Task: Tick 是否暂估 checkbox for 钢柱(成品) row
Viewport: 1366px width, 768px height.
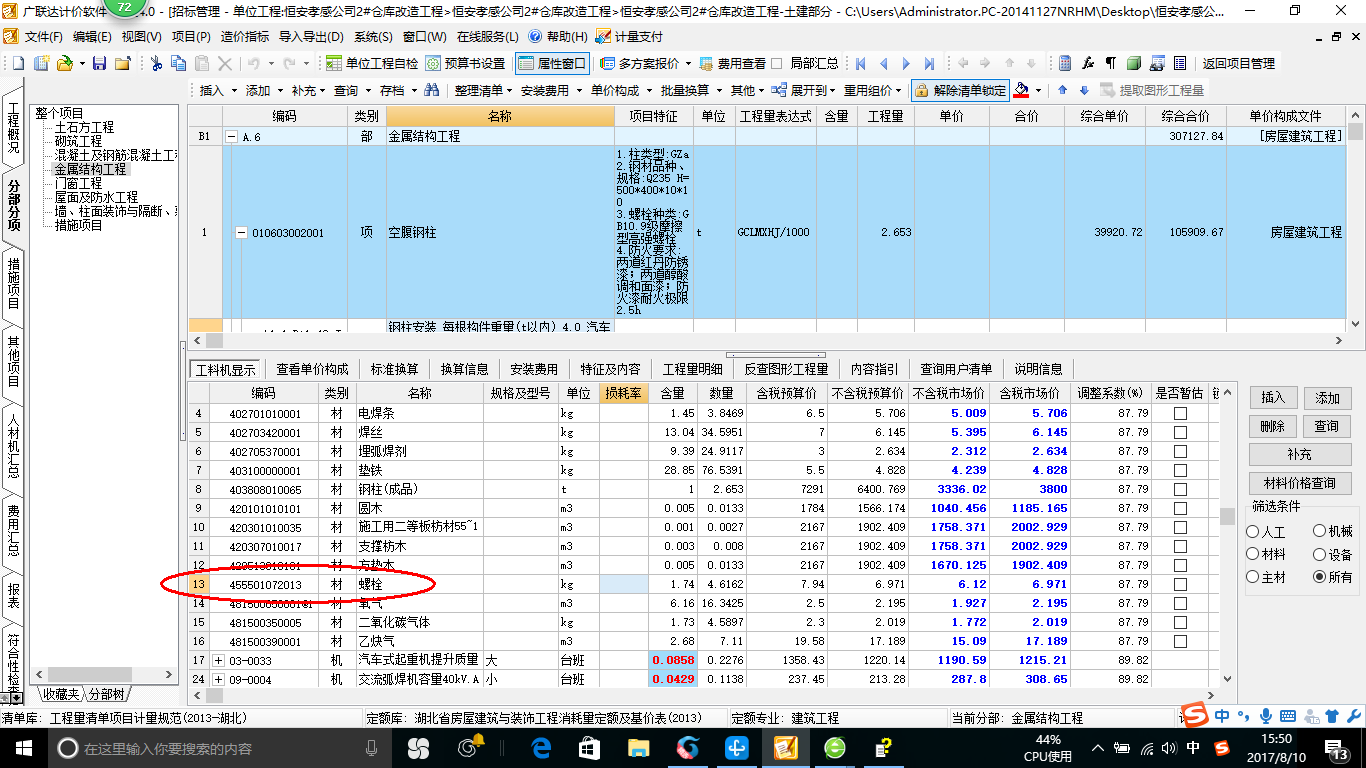Action: click(x=1180, y=489)
